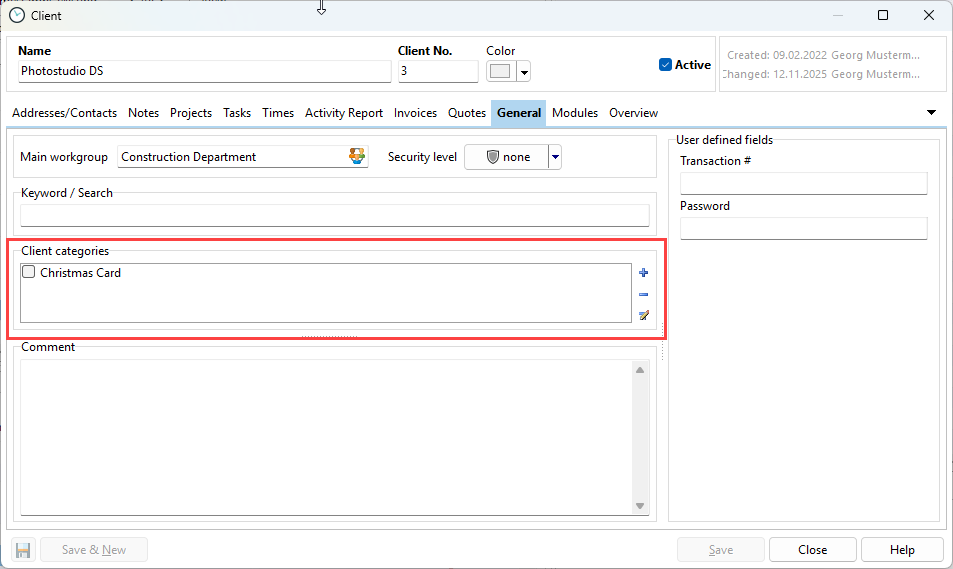Click the Comment scrollbar down arrow
Image resolution: width=953 pixels, height=569 pixels.
pos(640,506)
